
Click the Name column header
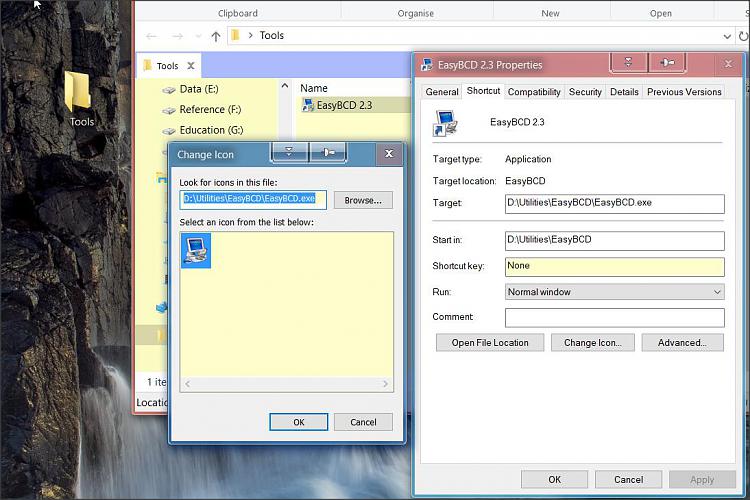tap(314, 88)
